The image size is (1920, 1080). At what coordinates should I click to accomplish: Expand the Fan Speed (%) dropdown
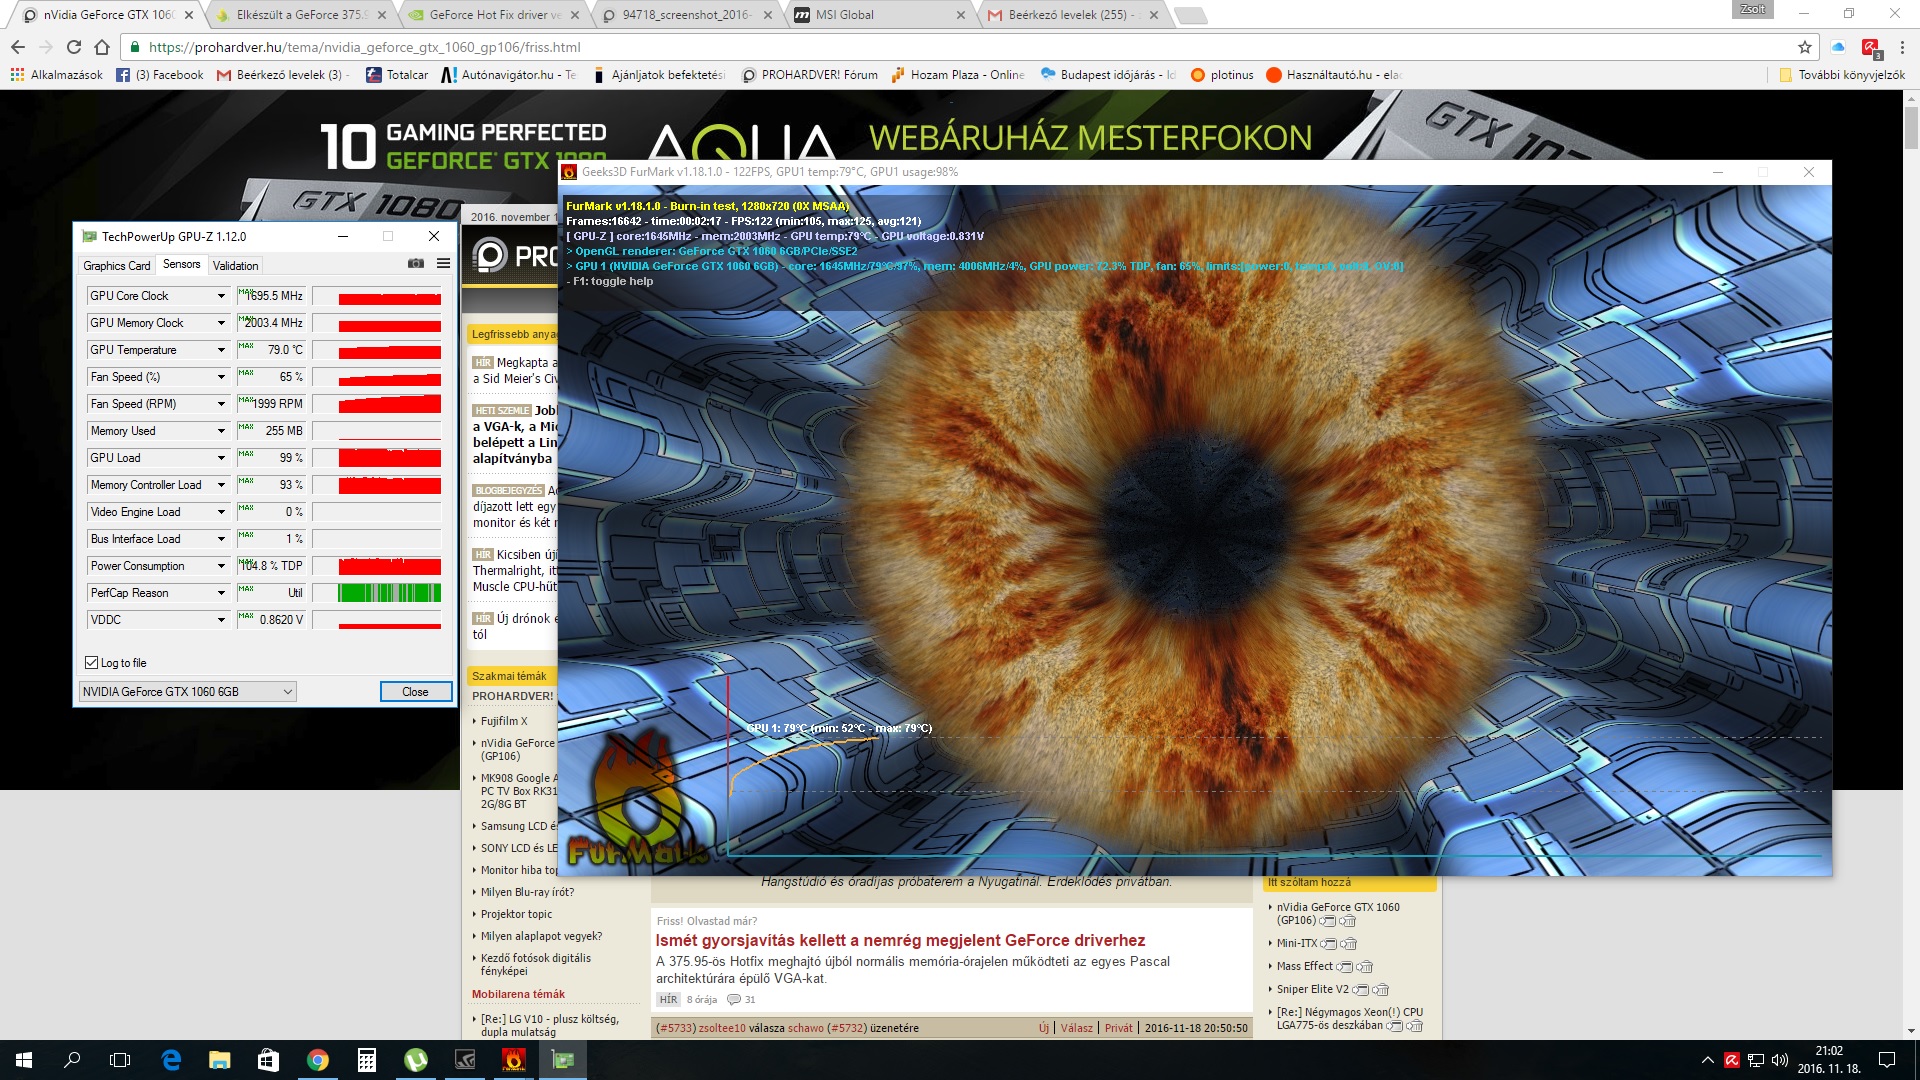pos(221,377)
